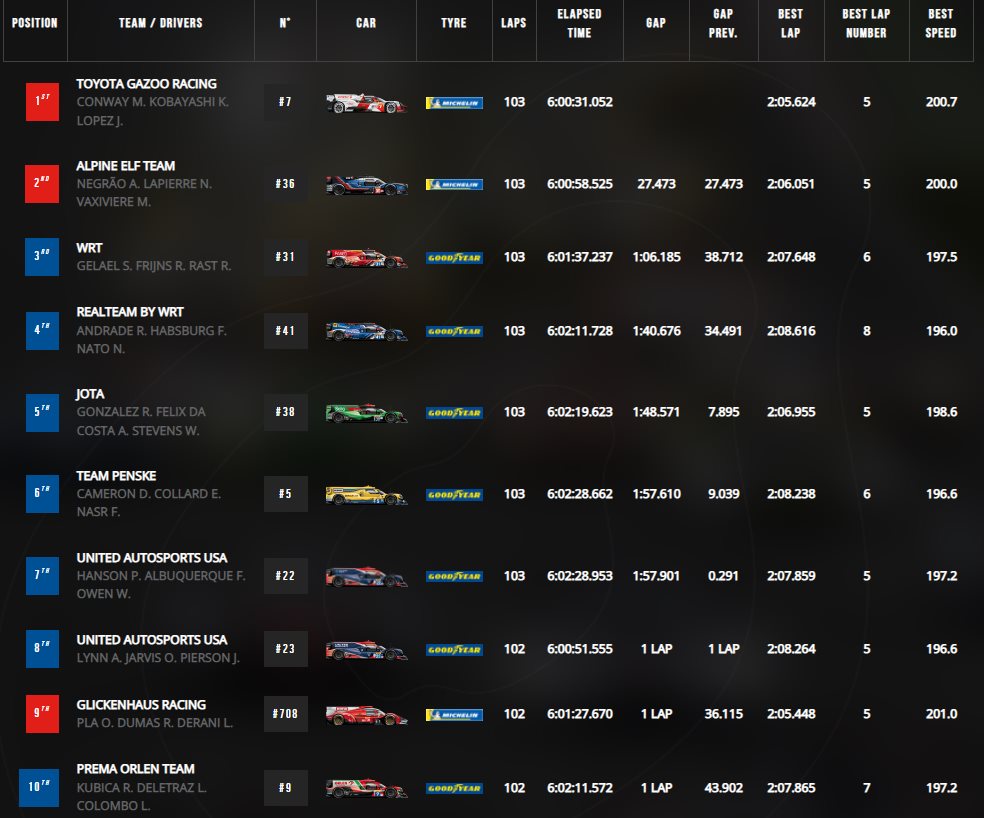984x818 pixels.
Task: Click the Laps column header
Action: pos(513,23)
